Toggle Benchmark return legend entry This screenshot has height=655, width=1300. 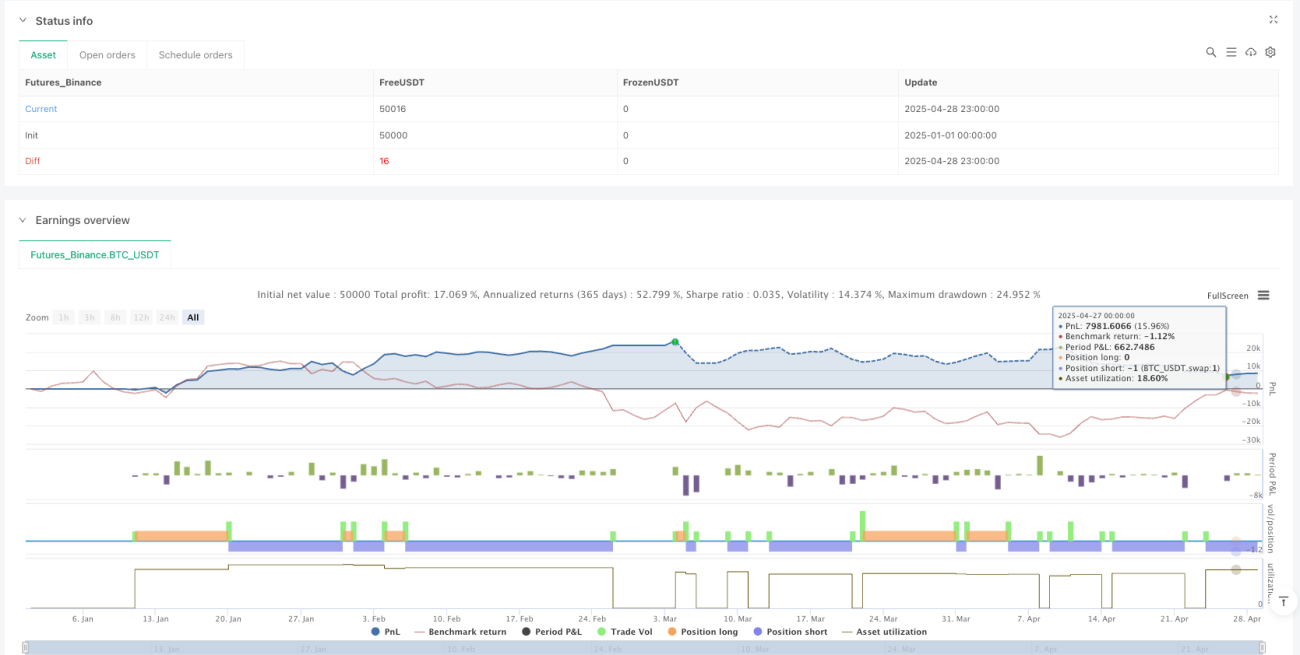tap(460, 632)
